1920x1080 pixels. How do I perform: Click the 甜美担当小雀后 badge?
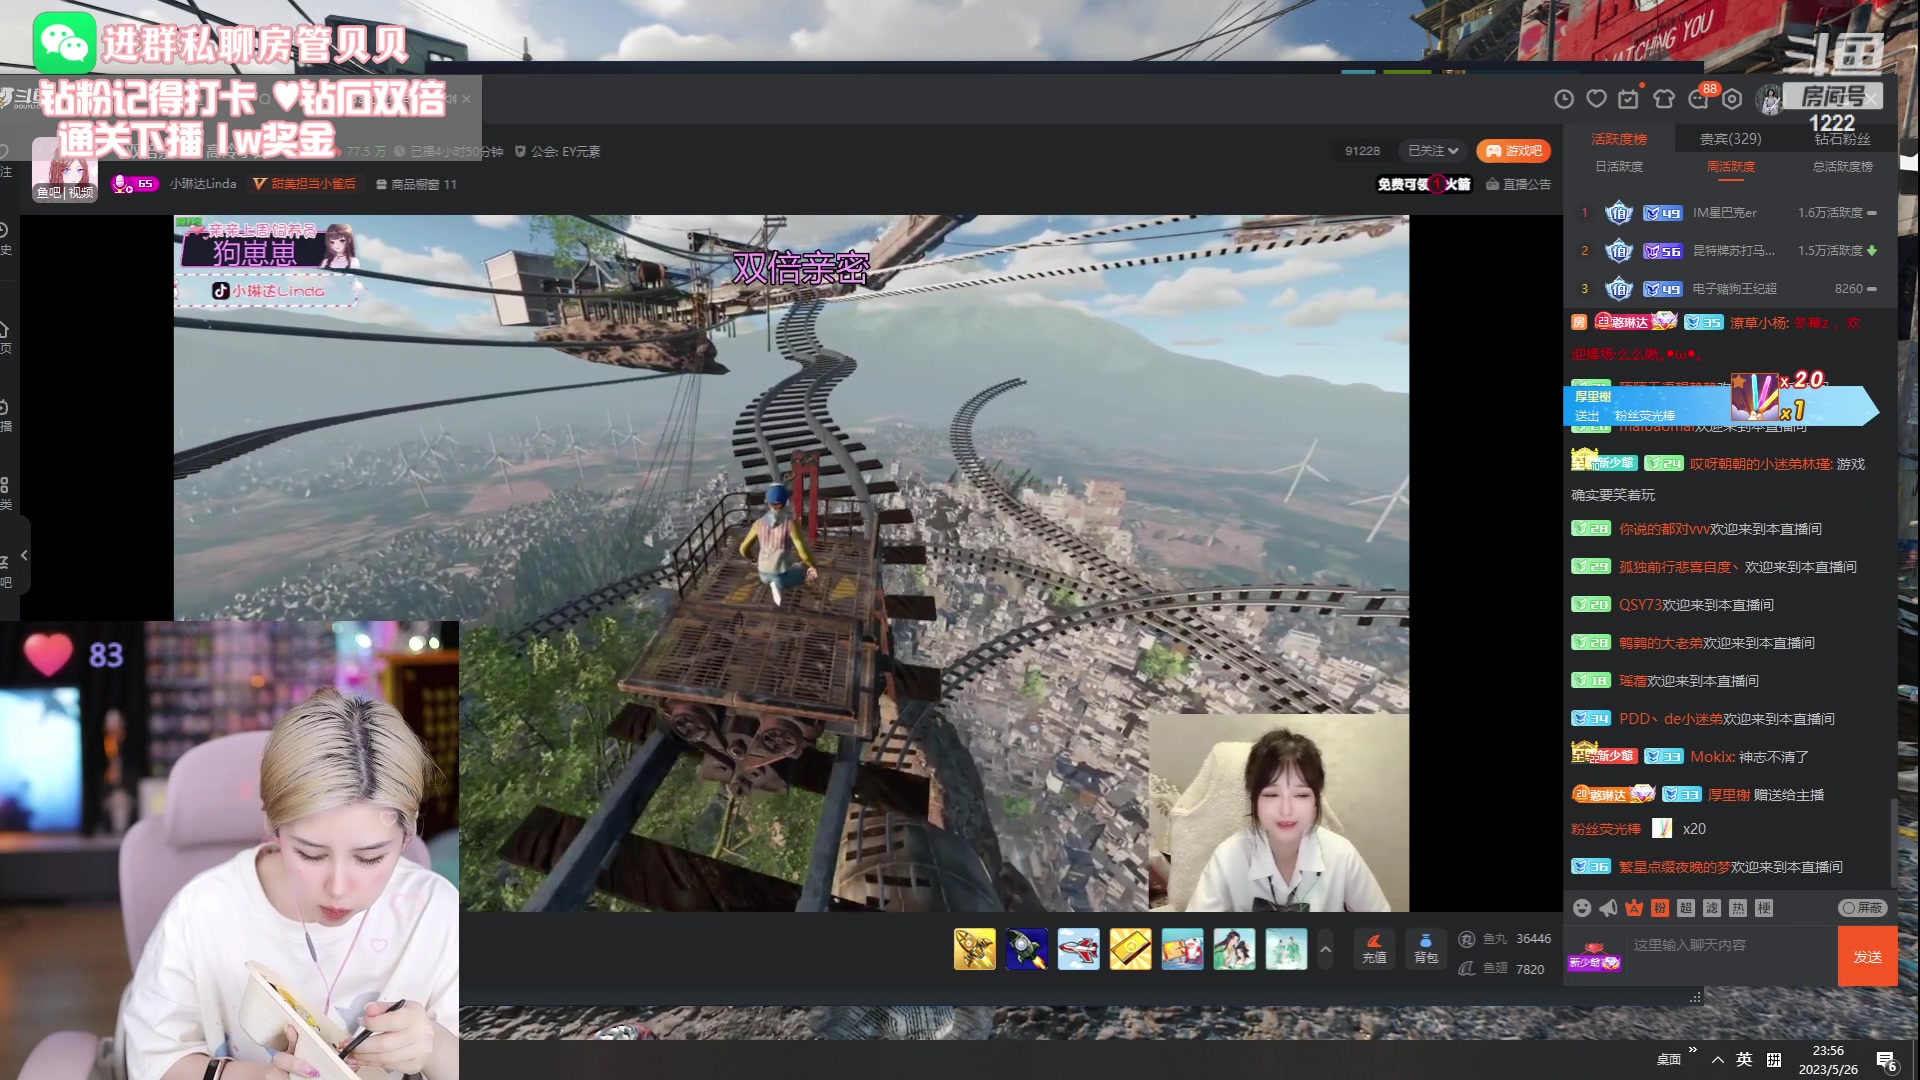point(304,184)
